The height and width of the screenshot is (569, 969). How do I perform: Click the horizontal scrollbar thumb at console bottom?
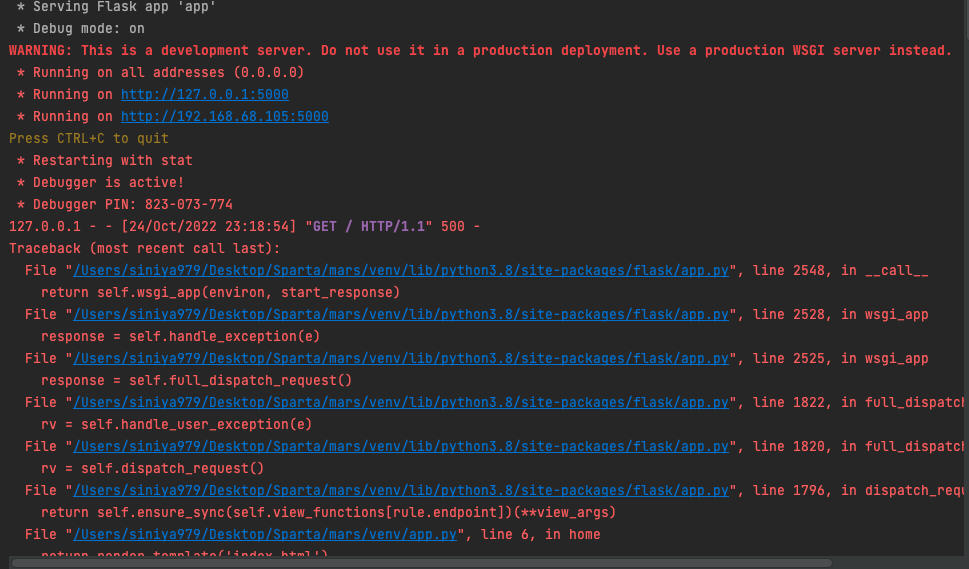click(x=421, y=563)
